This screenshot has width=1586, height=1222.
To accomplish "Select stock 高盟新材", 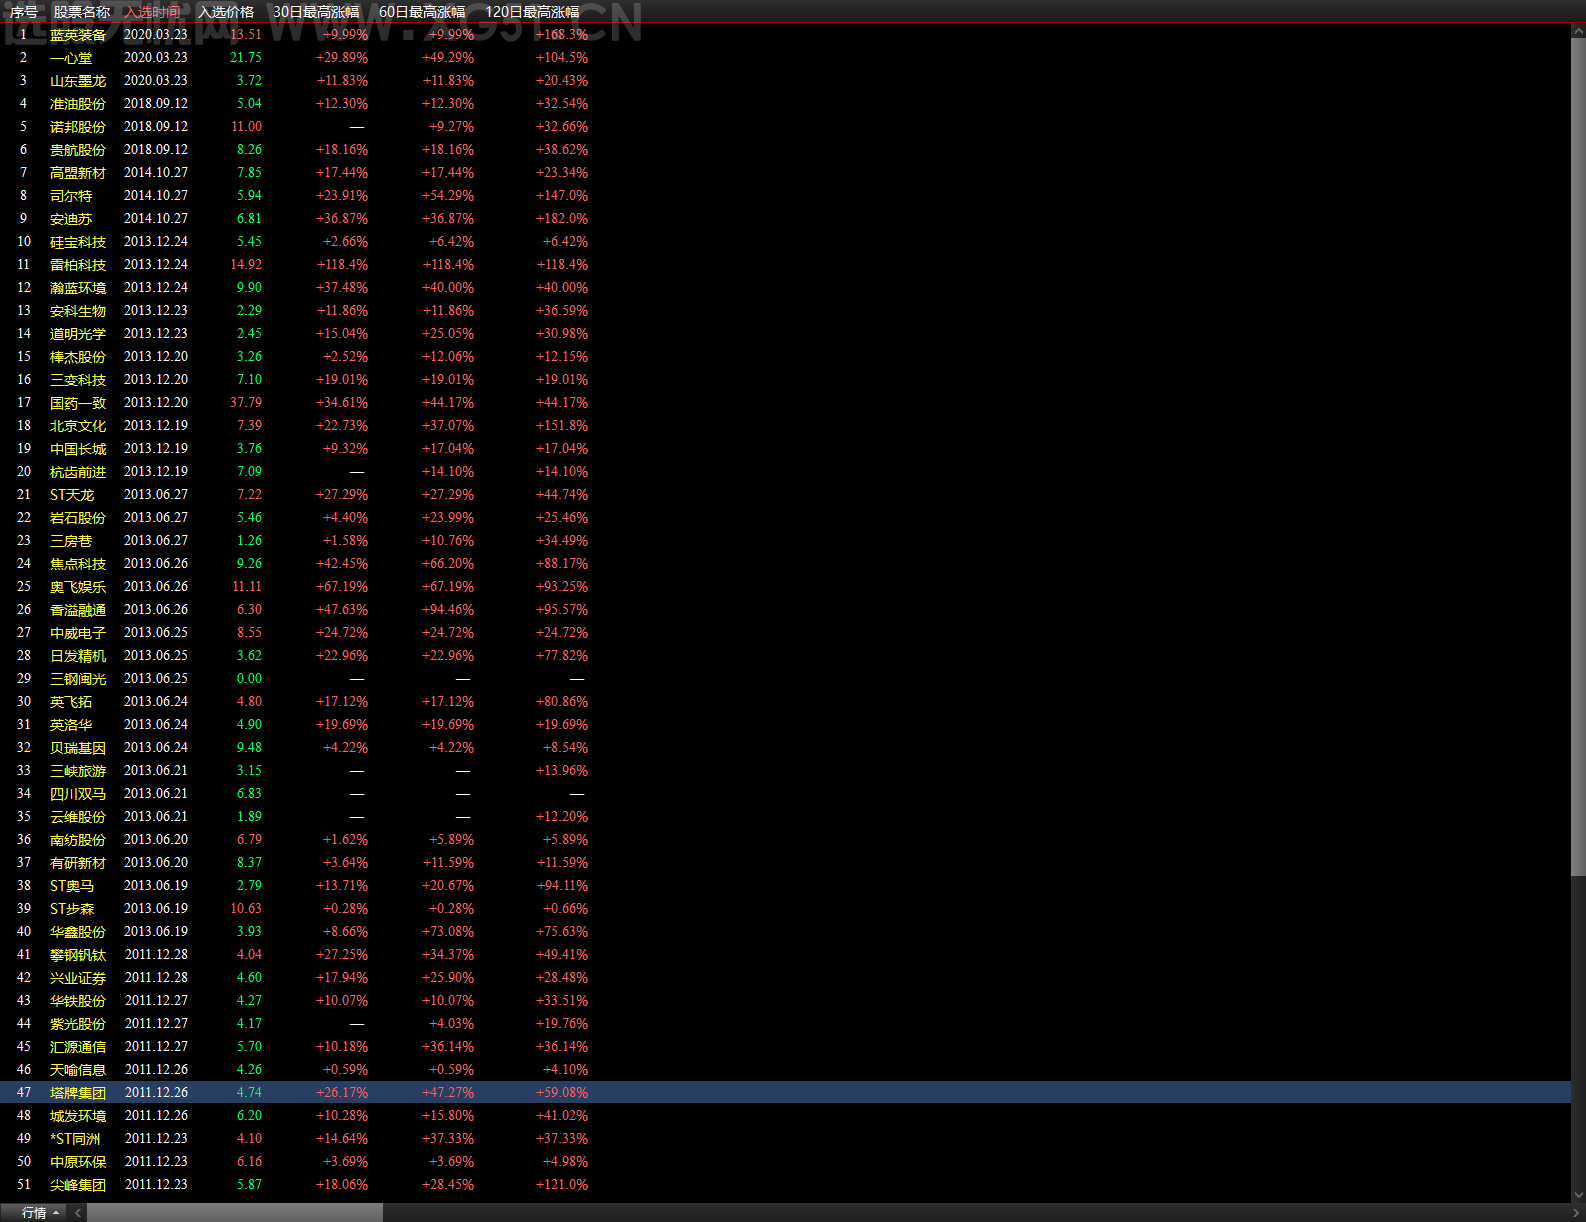I will tap(78, 173).
